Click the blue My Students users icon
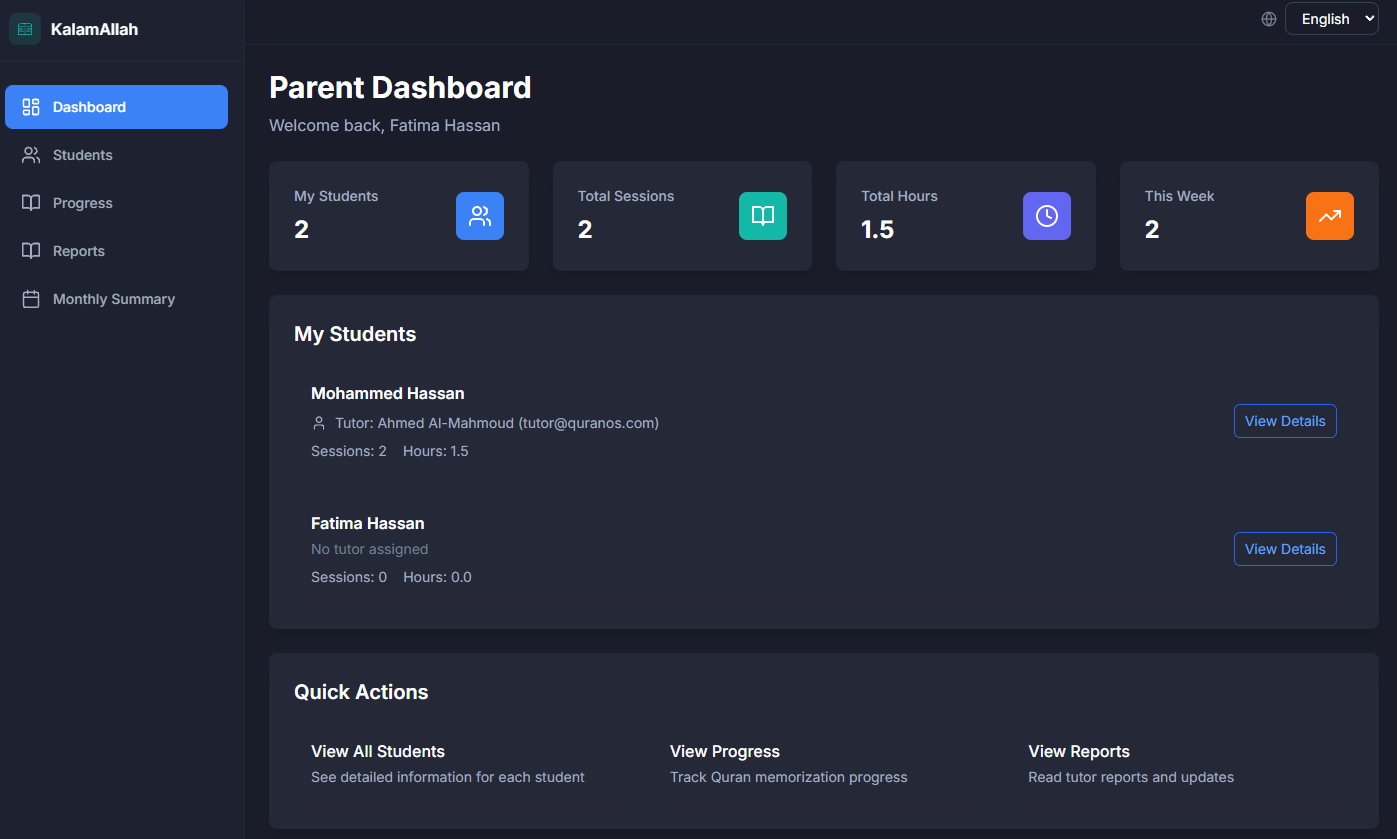Screen dimensions: 1397x839 480,216
